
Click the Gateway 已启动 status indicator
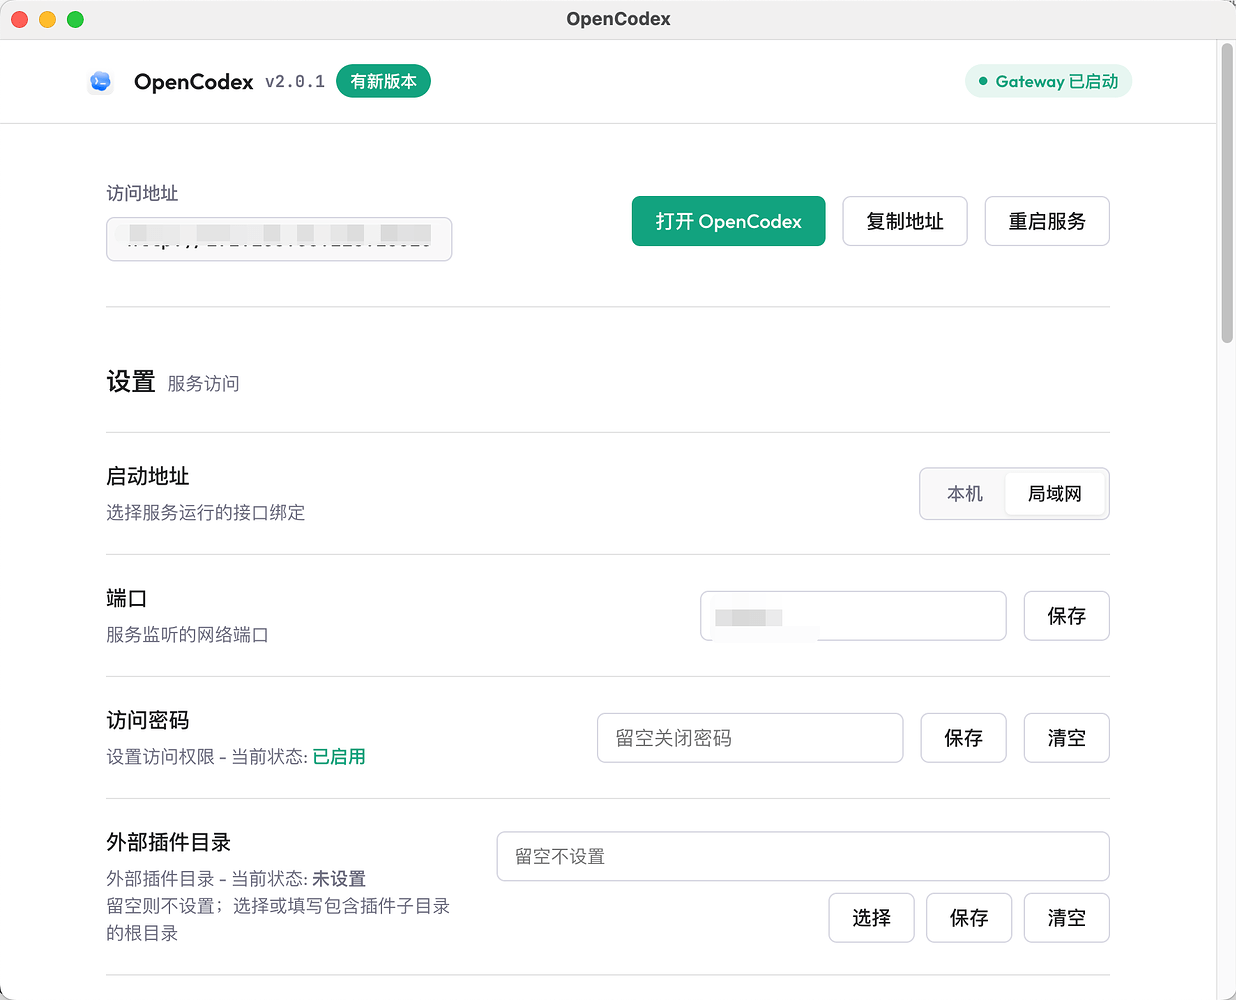click(x=1048, y=81)
